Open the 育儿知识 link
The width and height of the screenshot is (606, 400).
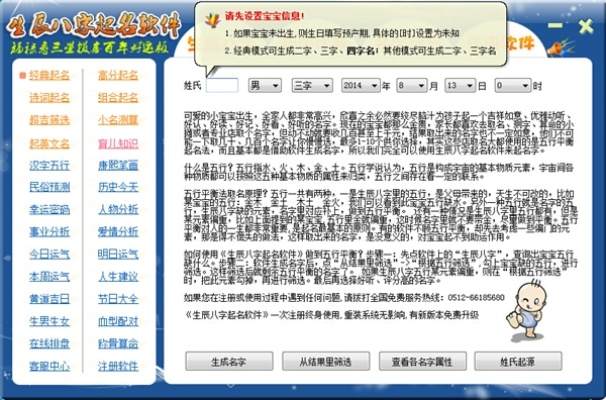point(118,143)
